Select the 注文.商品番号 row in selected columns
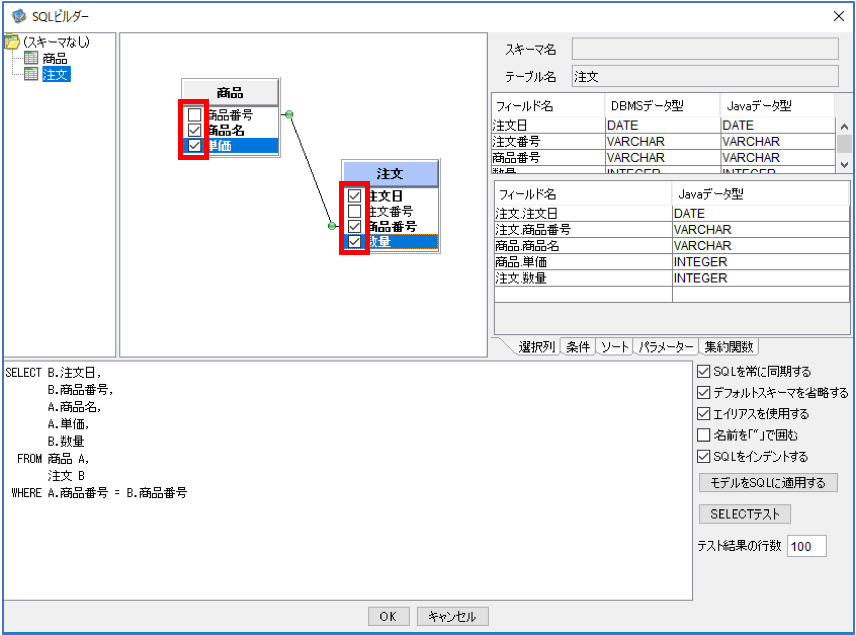The width and height of the screenshot is (856, 635). click(x=671, y=229)
